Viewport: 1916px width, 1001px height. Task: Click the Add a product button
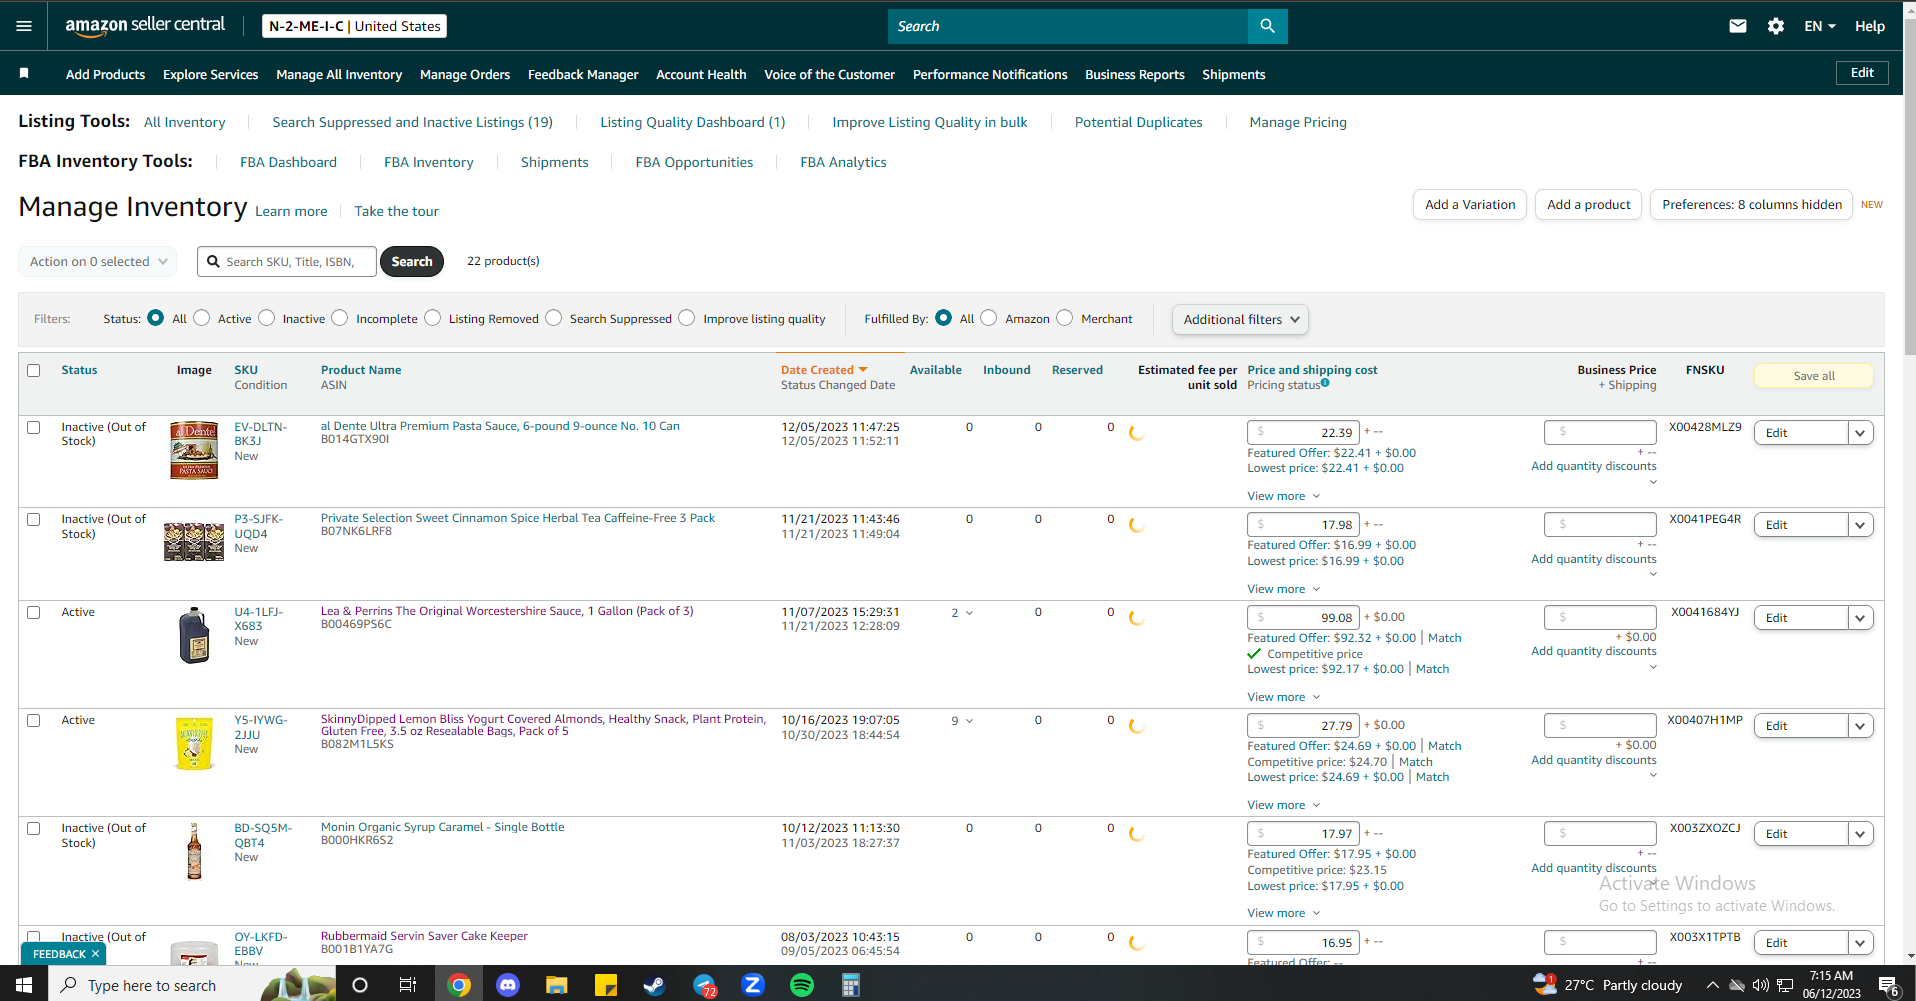[x=1588, y=205]
